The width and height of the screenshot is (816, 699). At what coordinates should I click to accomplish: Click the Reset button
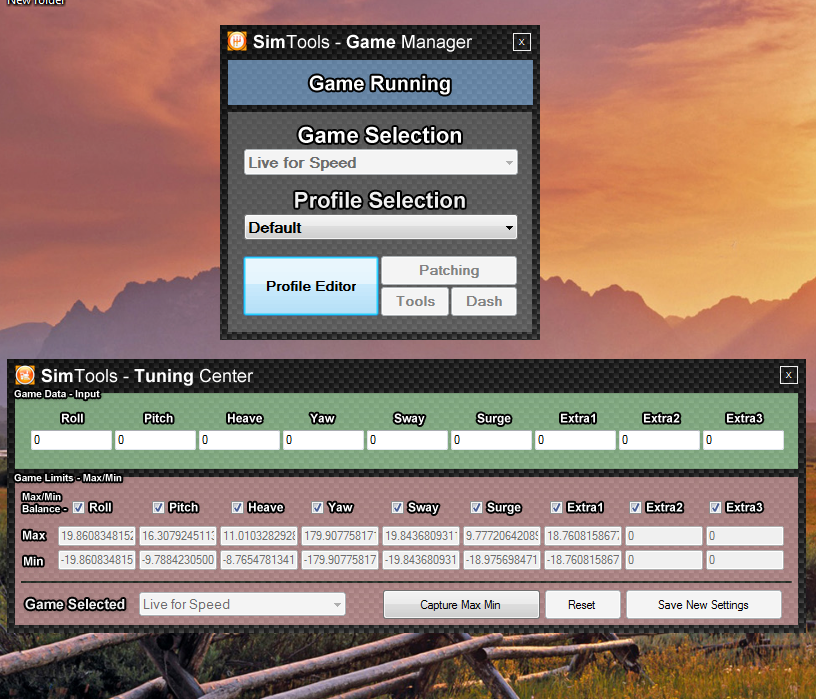pos(583,604)
